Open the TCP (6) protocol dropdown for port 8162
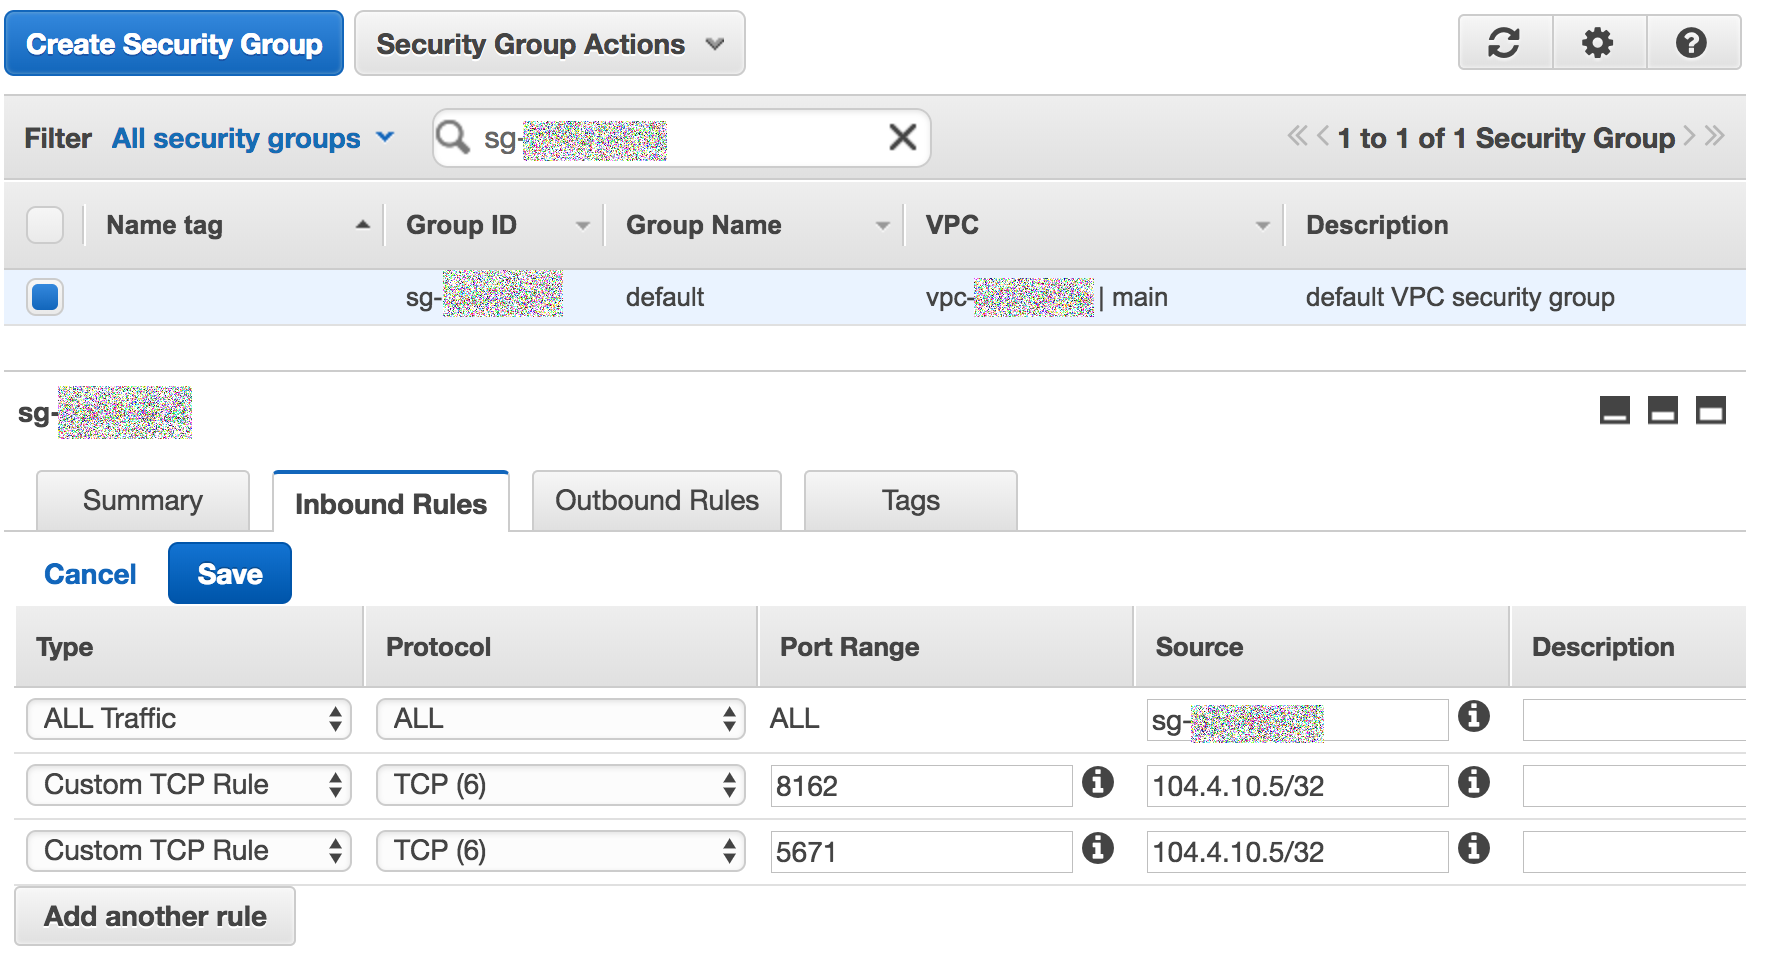Viewport: 1768px width, 958px height. tap(561, 785)
